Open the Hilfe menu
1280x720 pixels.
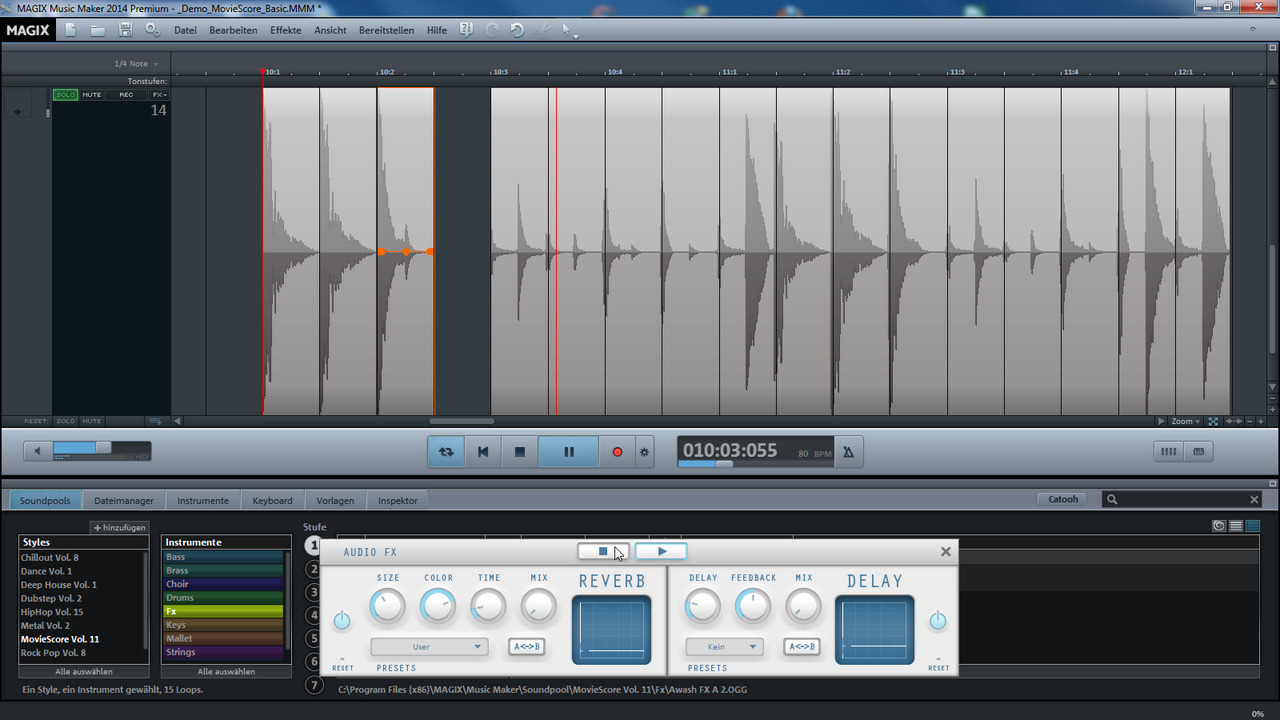pyautogui.click(x=437, y=30)
